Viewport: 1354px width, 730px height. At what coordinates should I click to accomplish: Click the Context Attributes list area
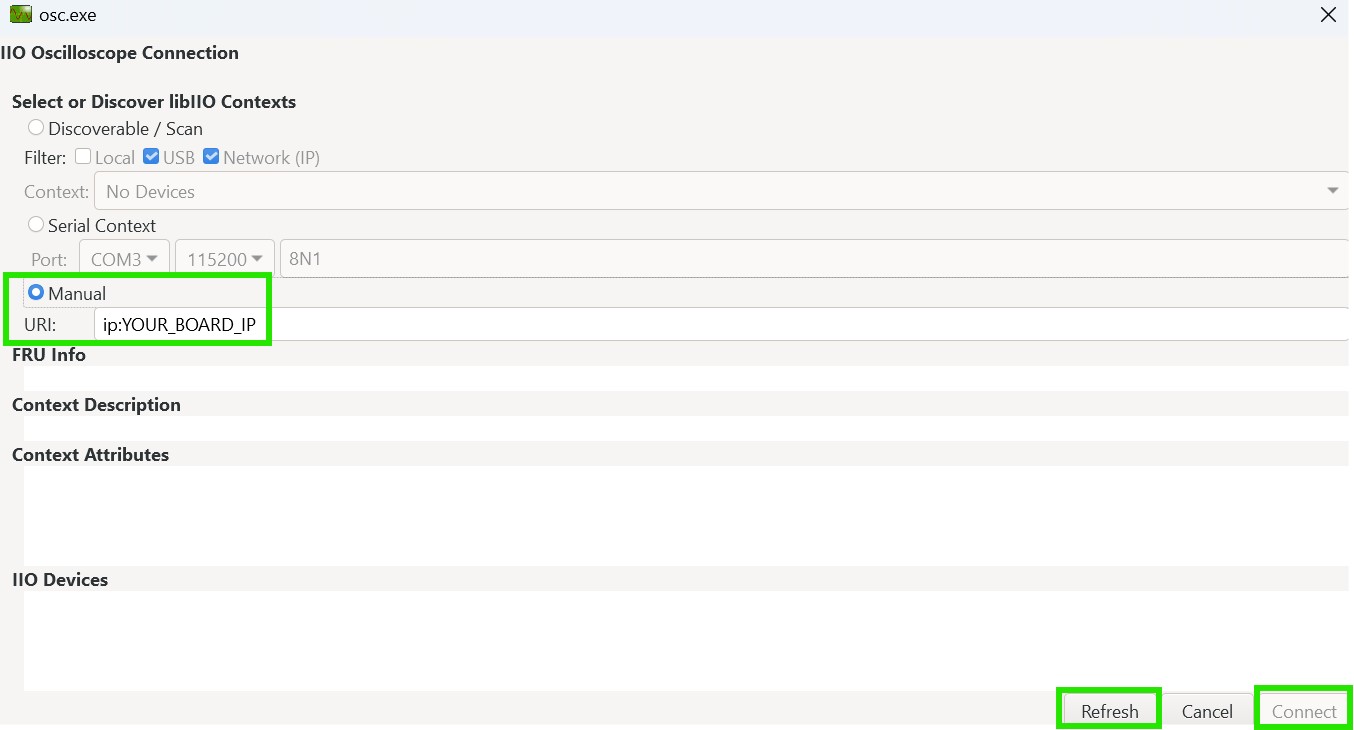coord(685,515)
